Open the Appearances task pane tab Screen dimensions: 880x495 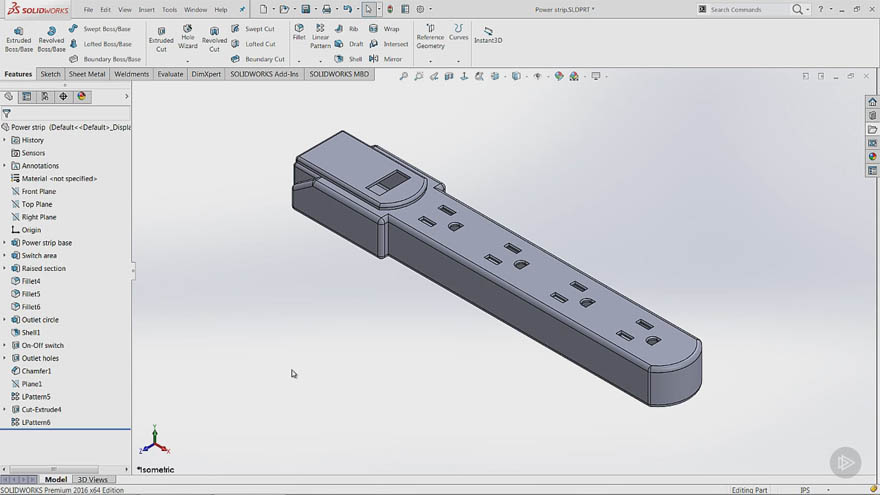872,157
